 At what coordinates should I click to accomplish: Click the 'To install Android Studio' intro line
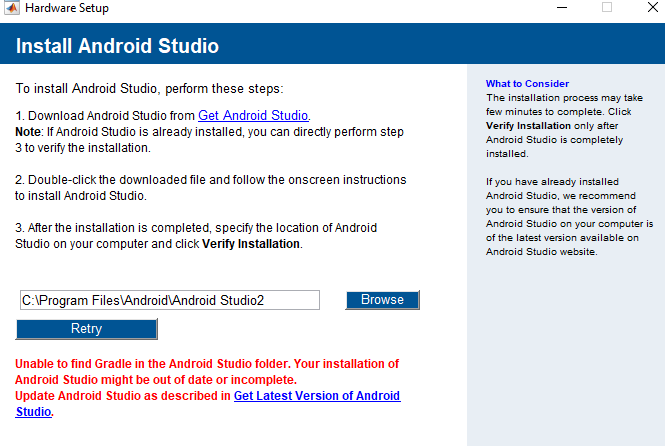click(x=150, y=88)
